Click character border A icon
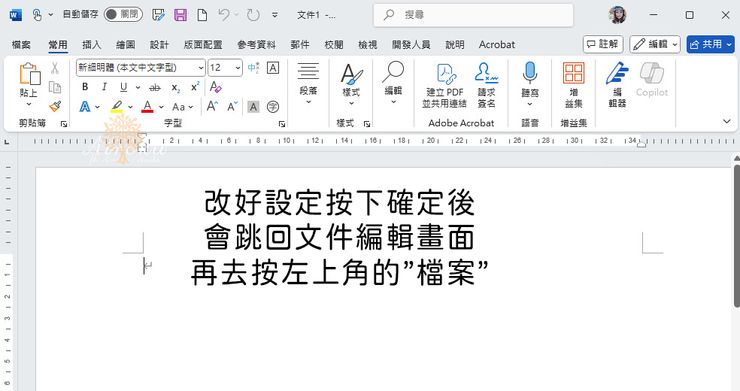The width and height of the screenshot is (740, 391). click(x=273, y=68)
